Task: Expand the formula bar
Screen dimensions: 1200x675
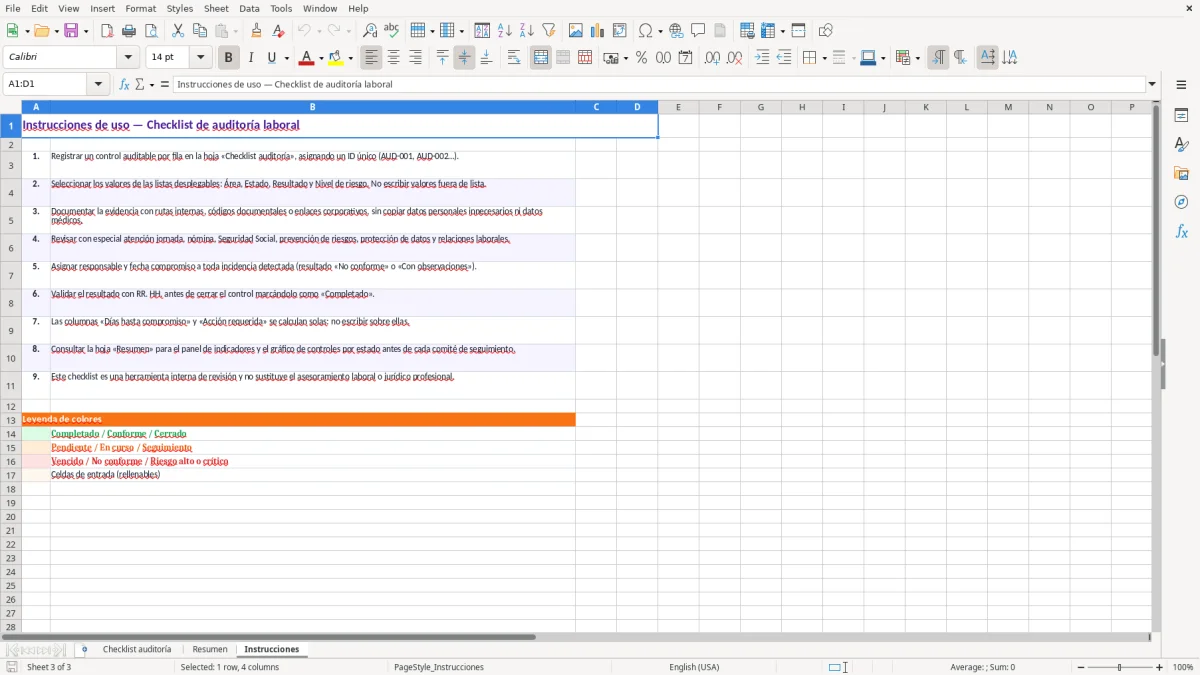Action: coord(1152,84)
